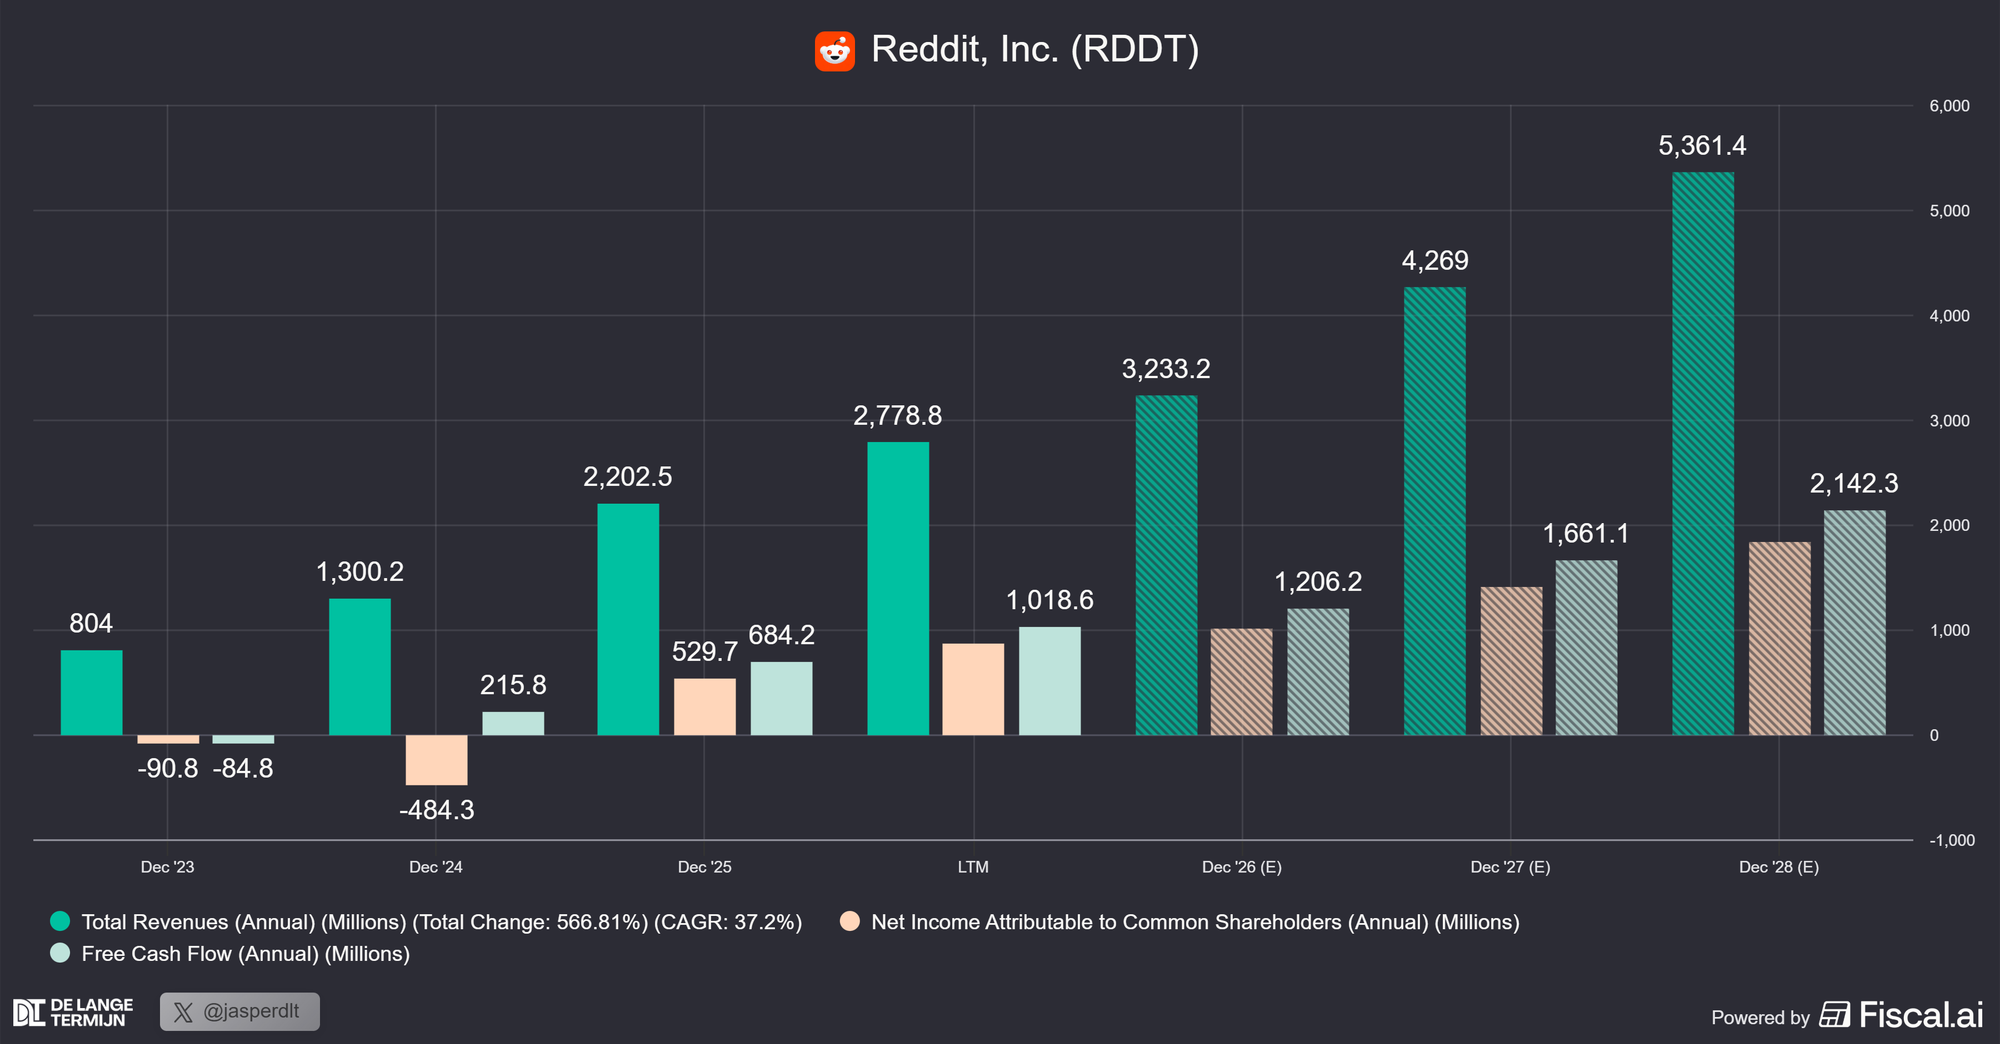Click the 1,206.2 data label
The height and width of the screenshot is (1044, 2000).
[x=1318, y=582]
